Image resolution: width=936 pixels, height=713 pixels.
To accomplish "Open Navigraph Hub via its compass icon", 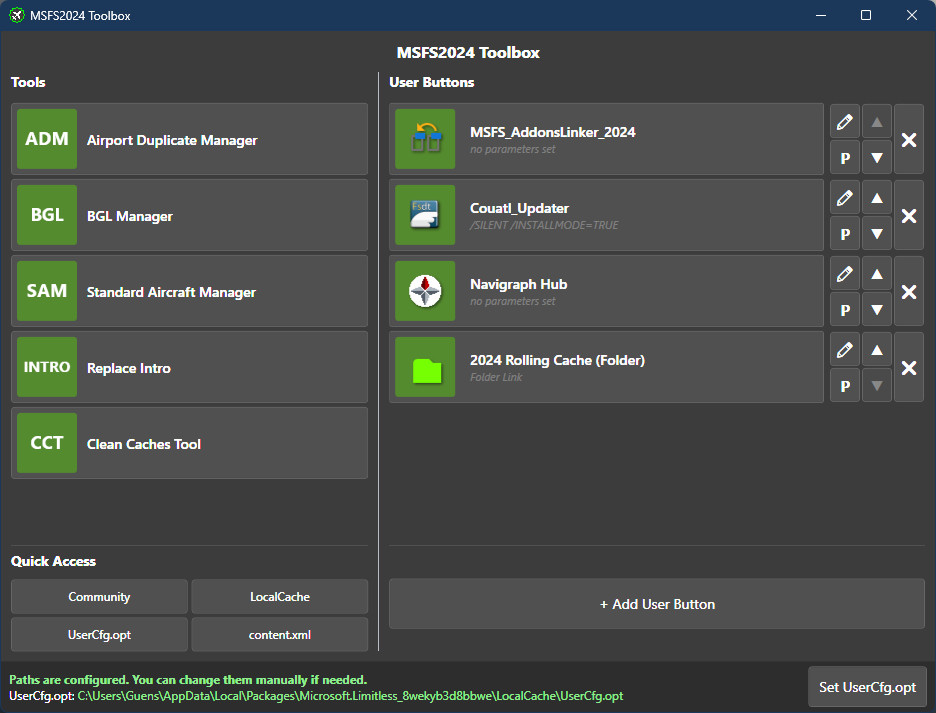I will pos(425,291).
